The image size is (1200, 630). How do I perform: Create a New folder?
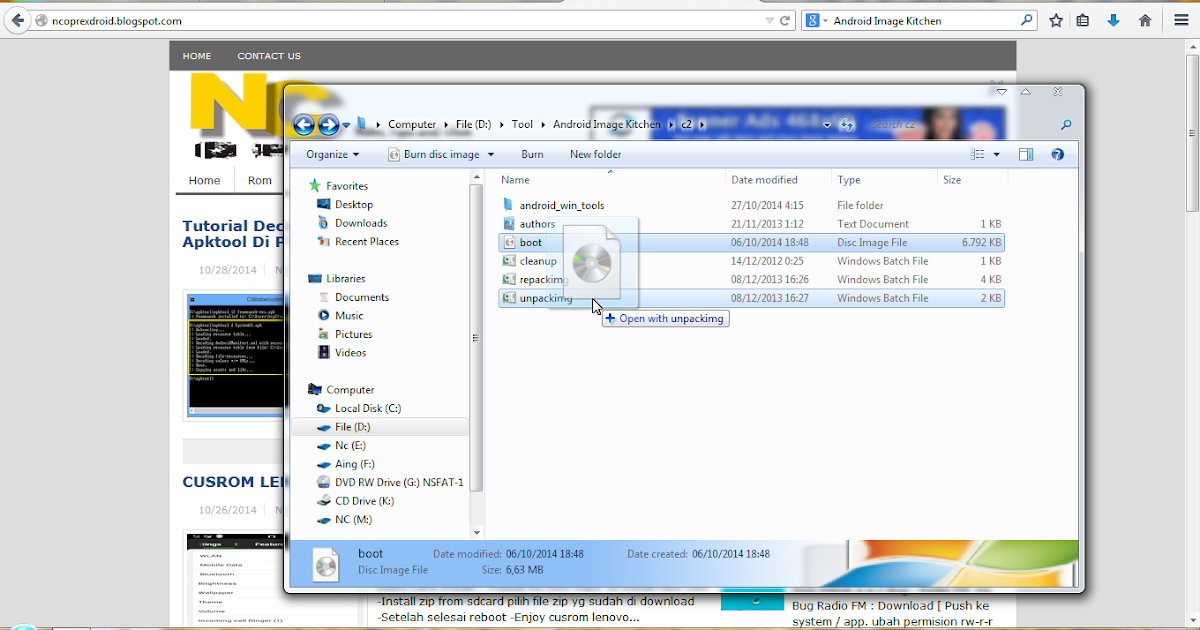[x=595, y=154]
